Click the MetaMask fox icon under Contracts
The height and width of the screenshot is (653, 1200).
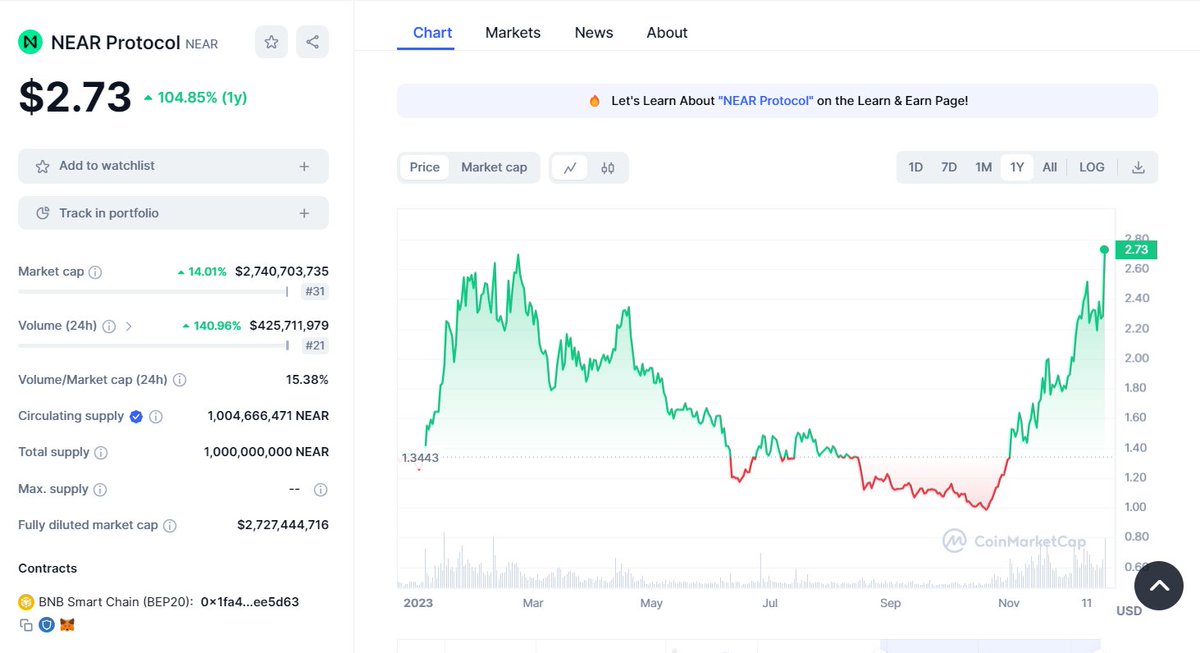67,625
